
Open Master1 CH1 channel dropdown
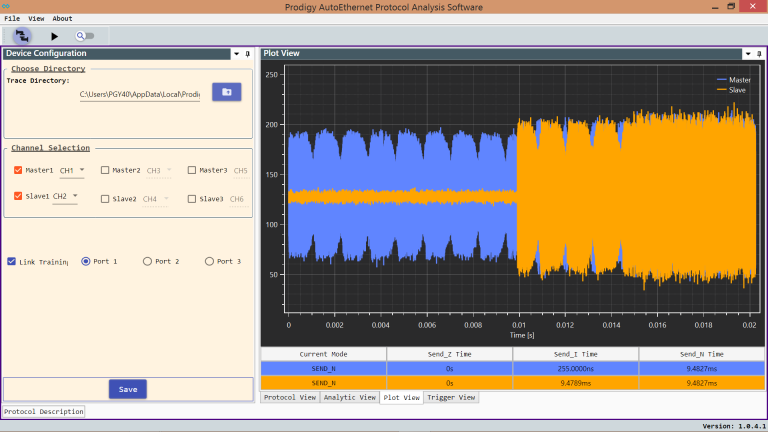(x=72, y=170)
